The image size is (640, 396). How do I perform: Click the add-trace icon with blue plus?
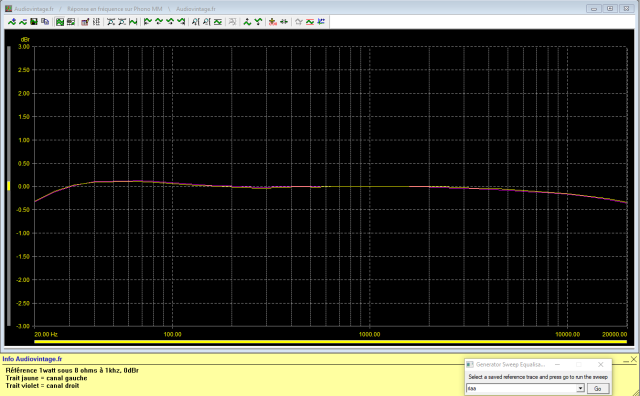(x=12, y=22)
